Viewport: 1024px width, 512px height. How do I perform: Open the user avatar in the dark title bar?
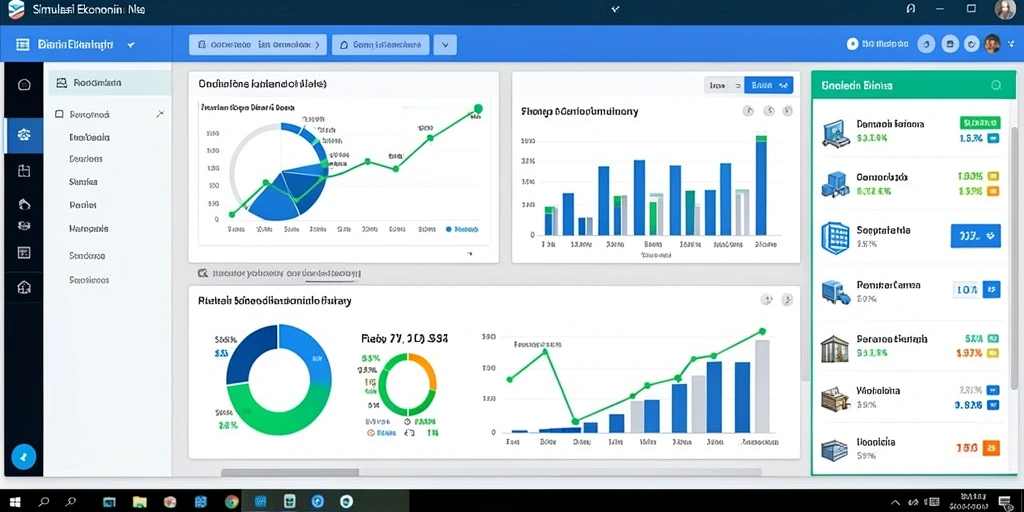1004,9
